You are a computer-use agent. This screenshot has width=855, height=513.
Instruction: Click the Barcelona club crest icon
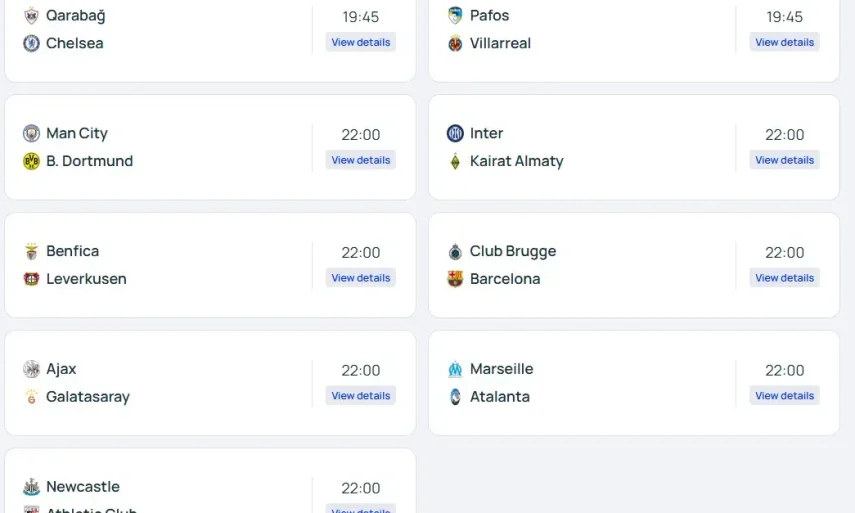pyautogui.click(x=455, y=279)
